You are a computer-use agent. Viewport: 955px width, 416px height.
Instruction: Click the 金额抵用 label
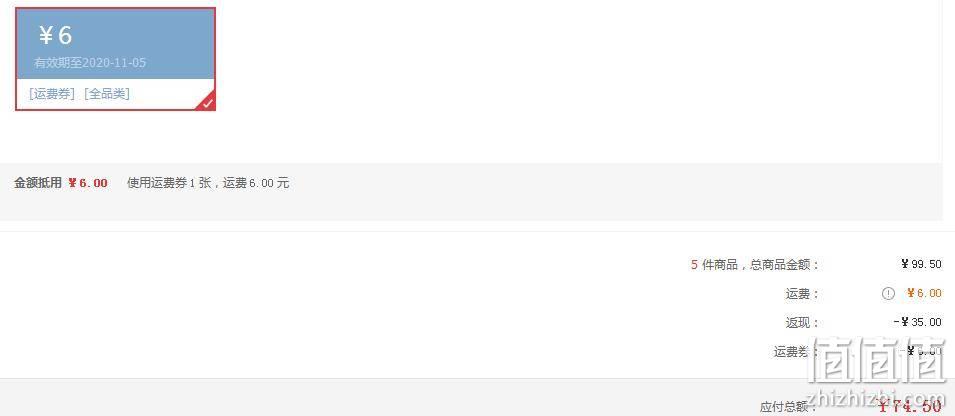[38, 183]
